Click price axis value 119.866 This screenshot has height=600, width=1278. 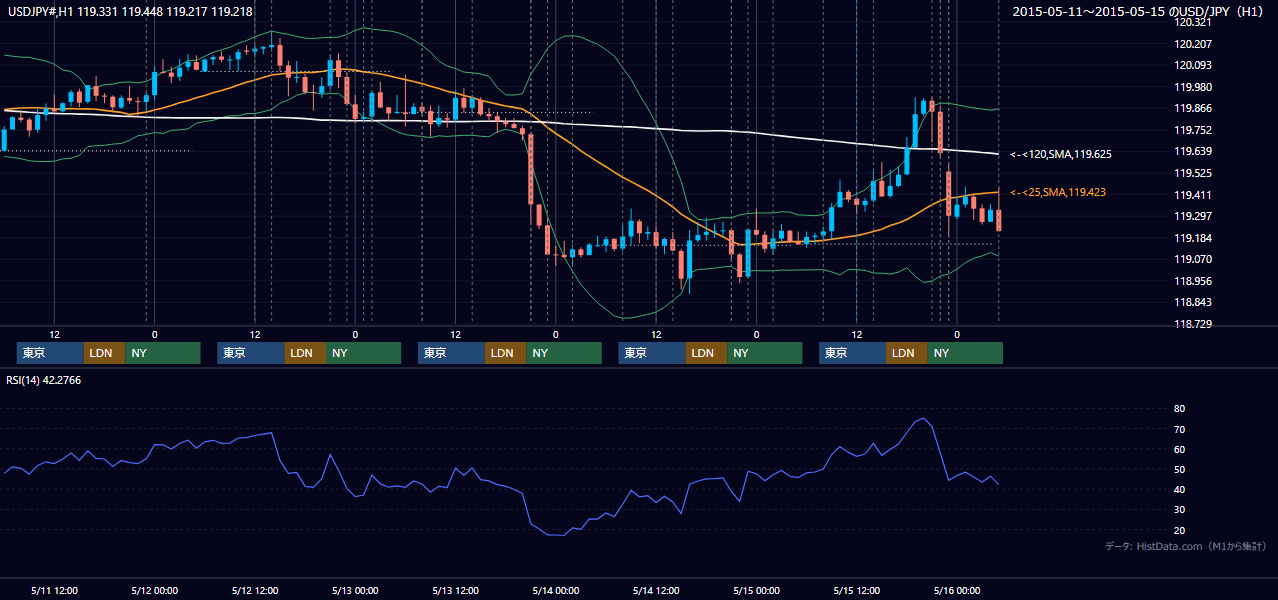click(1193, 109)
